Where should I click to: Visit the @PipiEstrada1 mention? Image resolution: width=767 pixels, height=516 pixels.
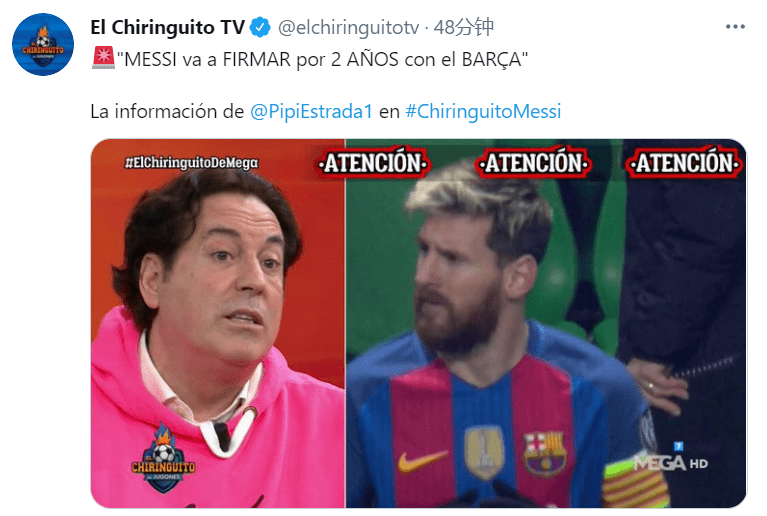click(312, 112)
